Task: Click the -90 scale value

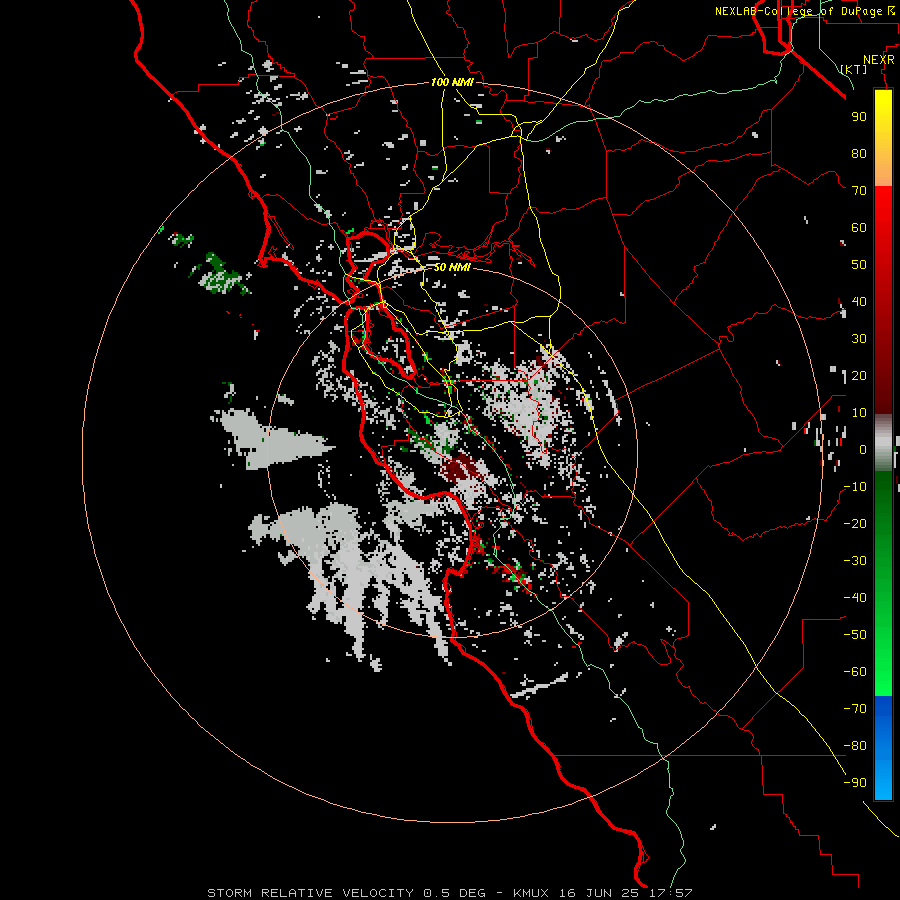Action: [855, 783]
